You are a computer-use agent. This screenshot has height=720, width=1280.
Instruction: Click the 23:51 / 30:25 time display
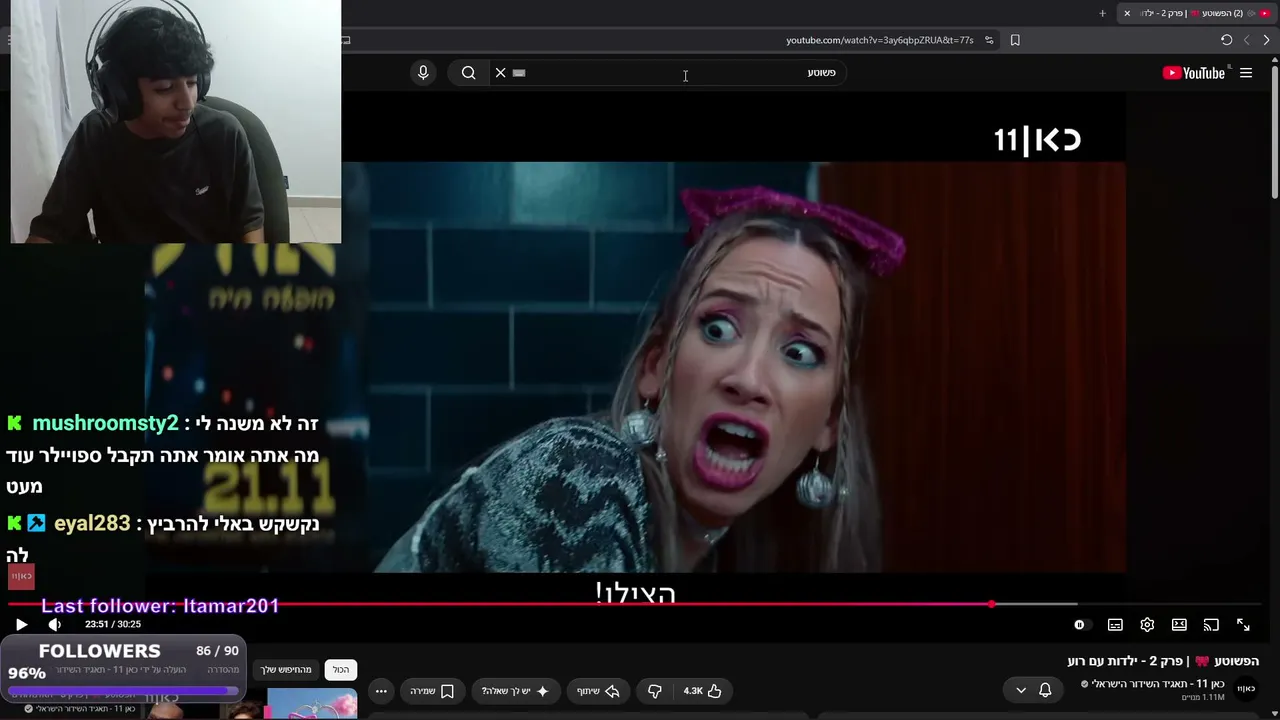pyautogui.click(x=113, y=624)
